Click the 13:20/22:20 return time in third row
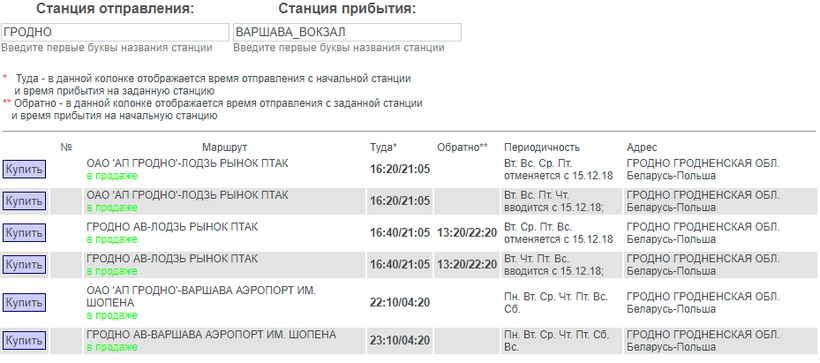Viewport: 820px width, 363px height. pyautogui.click(x=467, y=233)
